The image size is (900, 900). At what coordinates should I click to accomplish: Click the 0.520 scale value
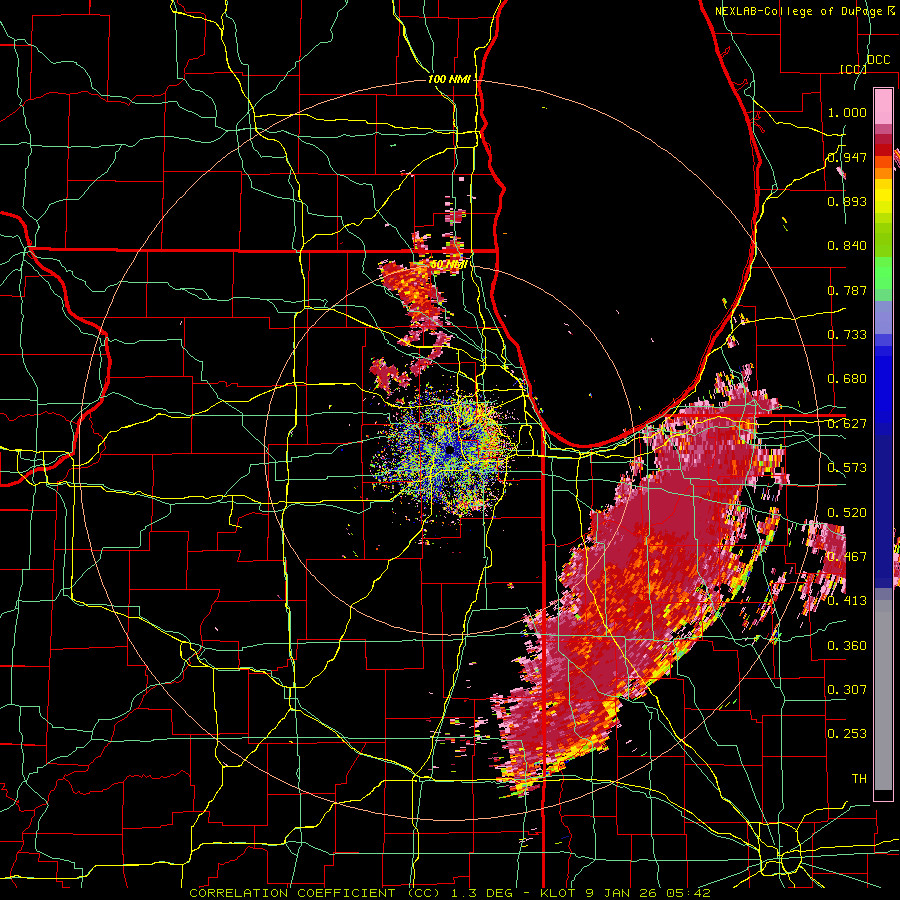pyautogui.click(x=847, y=513)
